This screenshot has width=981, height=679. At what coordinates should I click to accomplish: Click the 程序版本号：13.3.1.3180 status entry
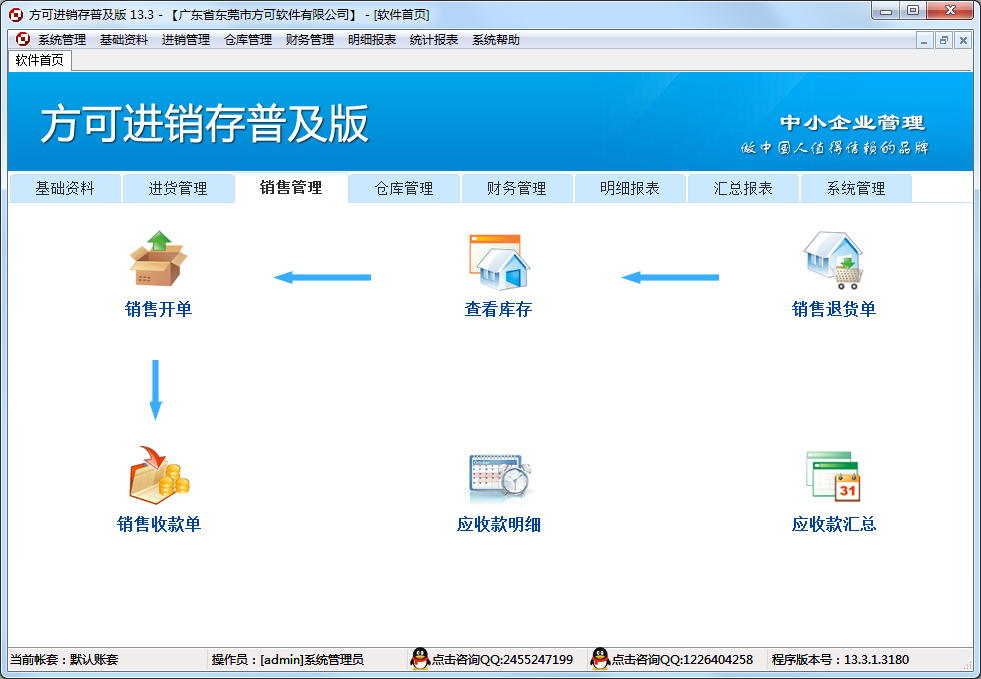(840, 660)
